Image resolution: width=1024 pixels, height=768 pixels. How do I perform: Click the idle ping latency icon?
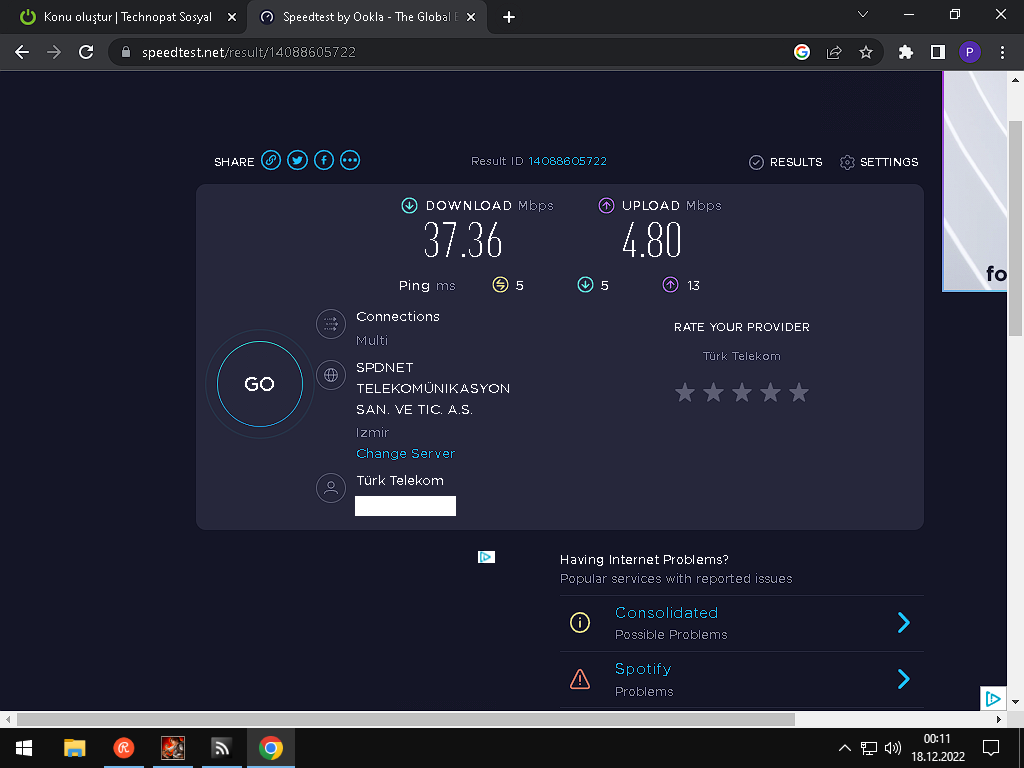[x=500, y=285]
